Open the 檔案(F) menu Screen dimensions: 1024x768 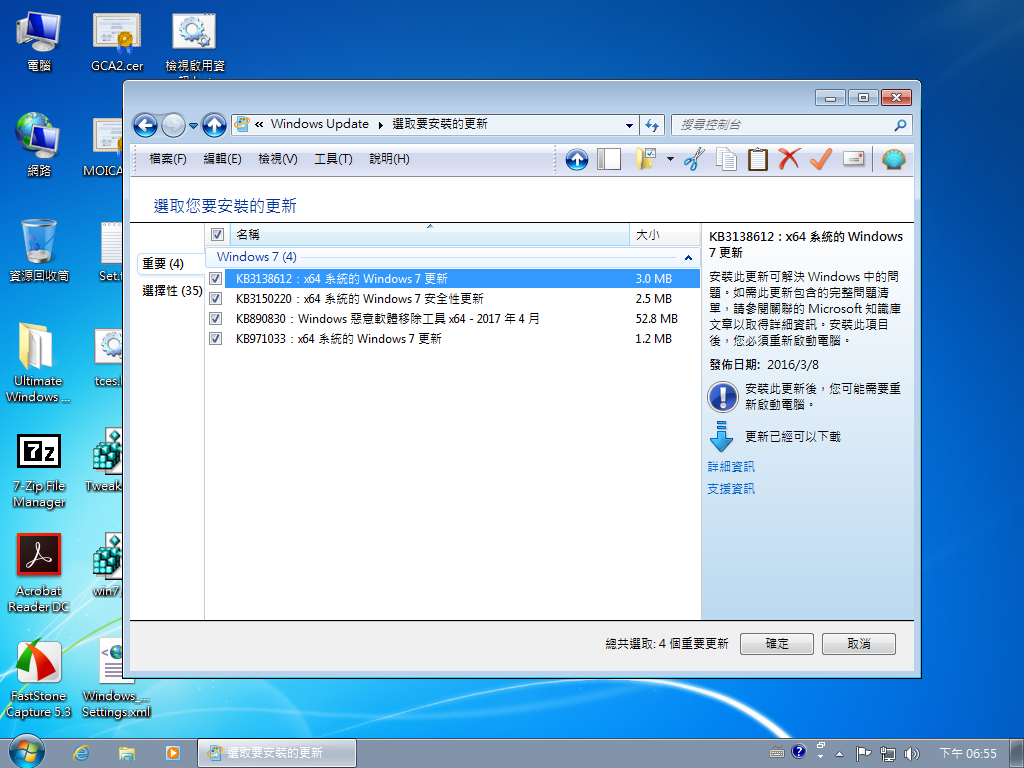pyautogui.click(x=168, y=159)
